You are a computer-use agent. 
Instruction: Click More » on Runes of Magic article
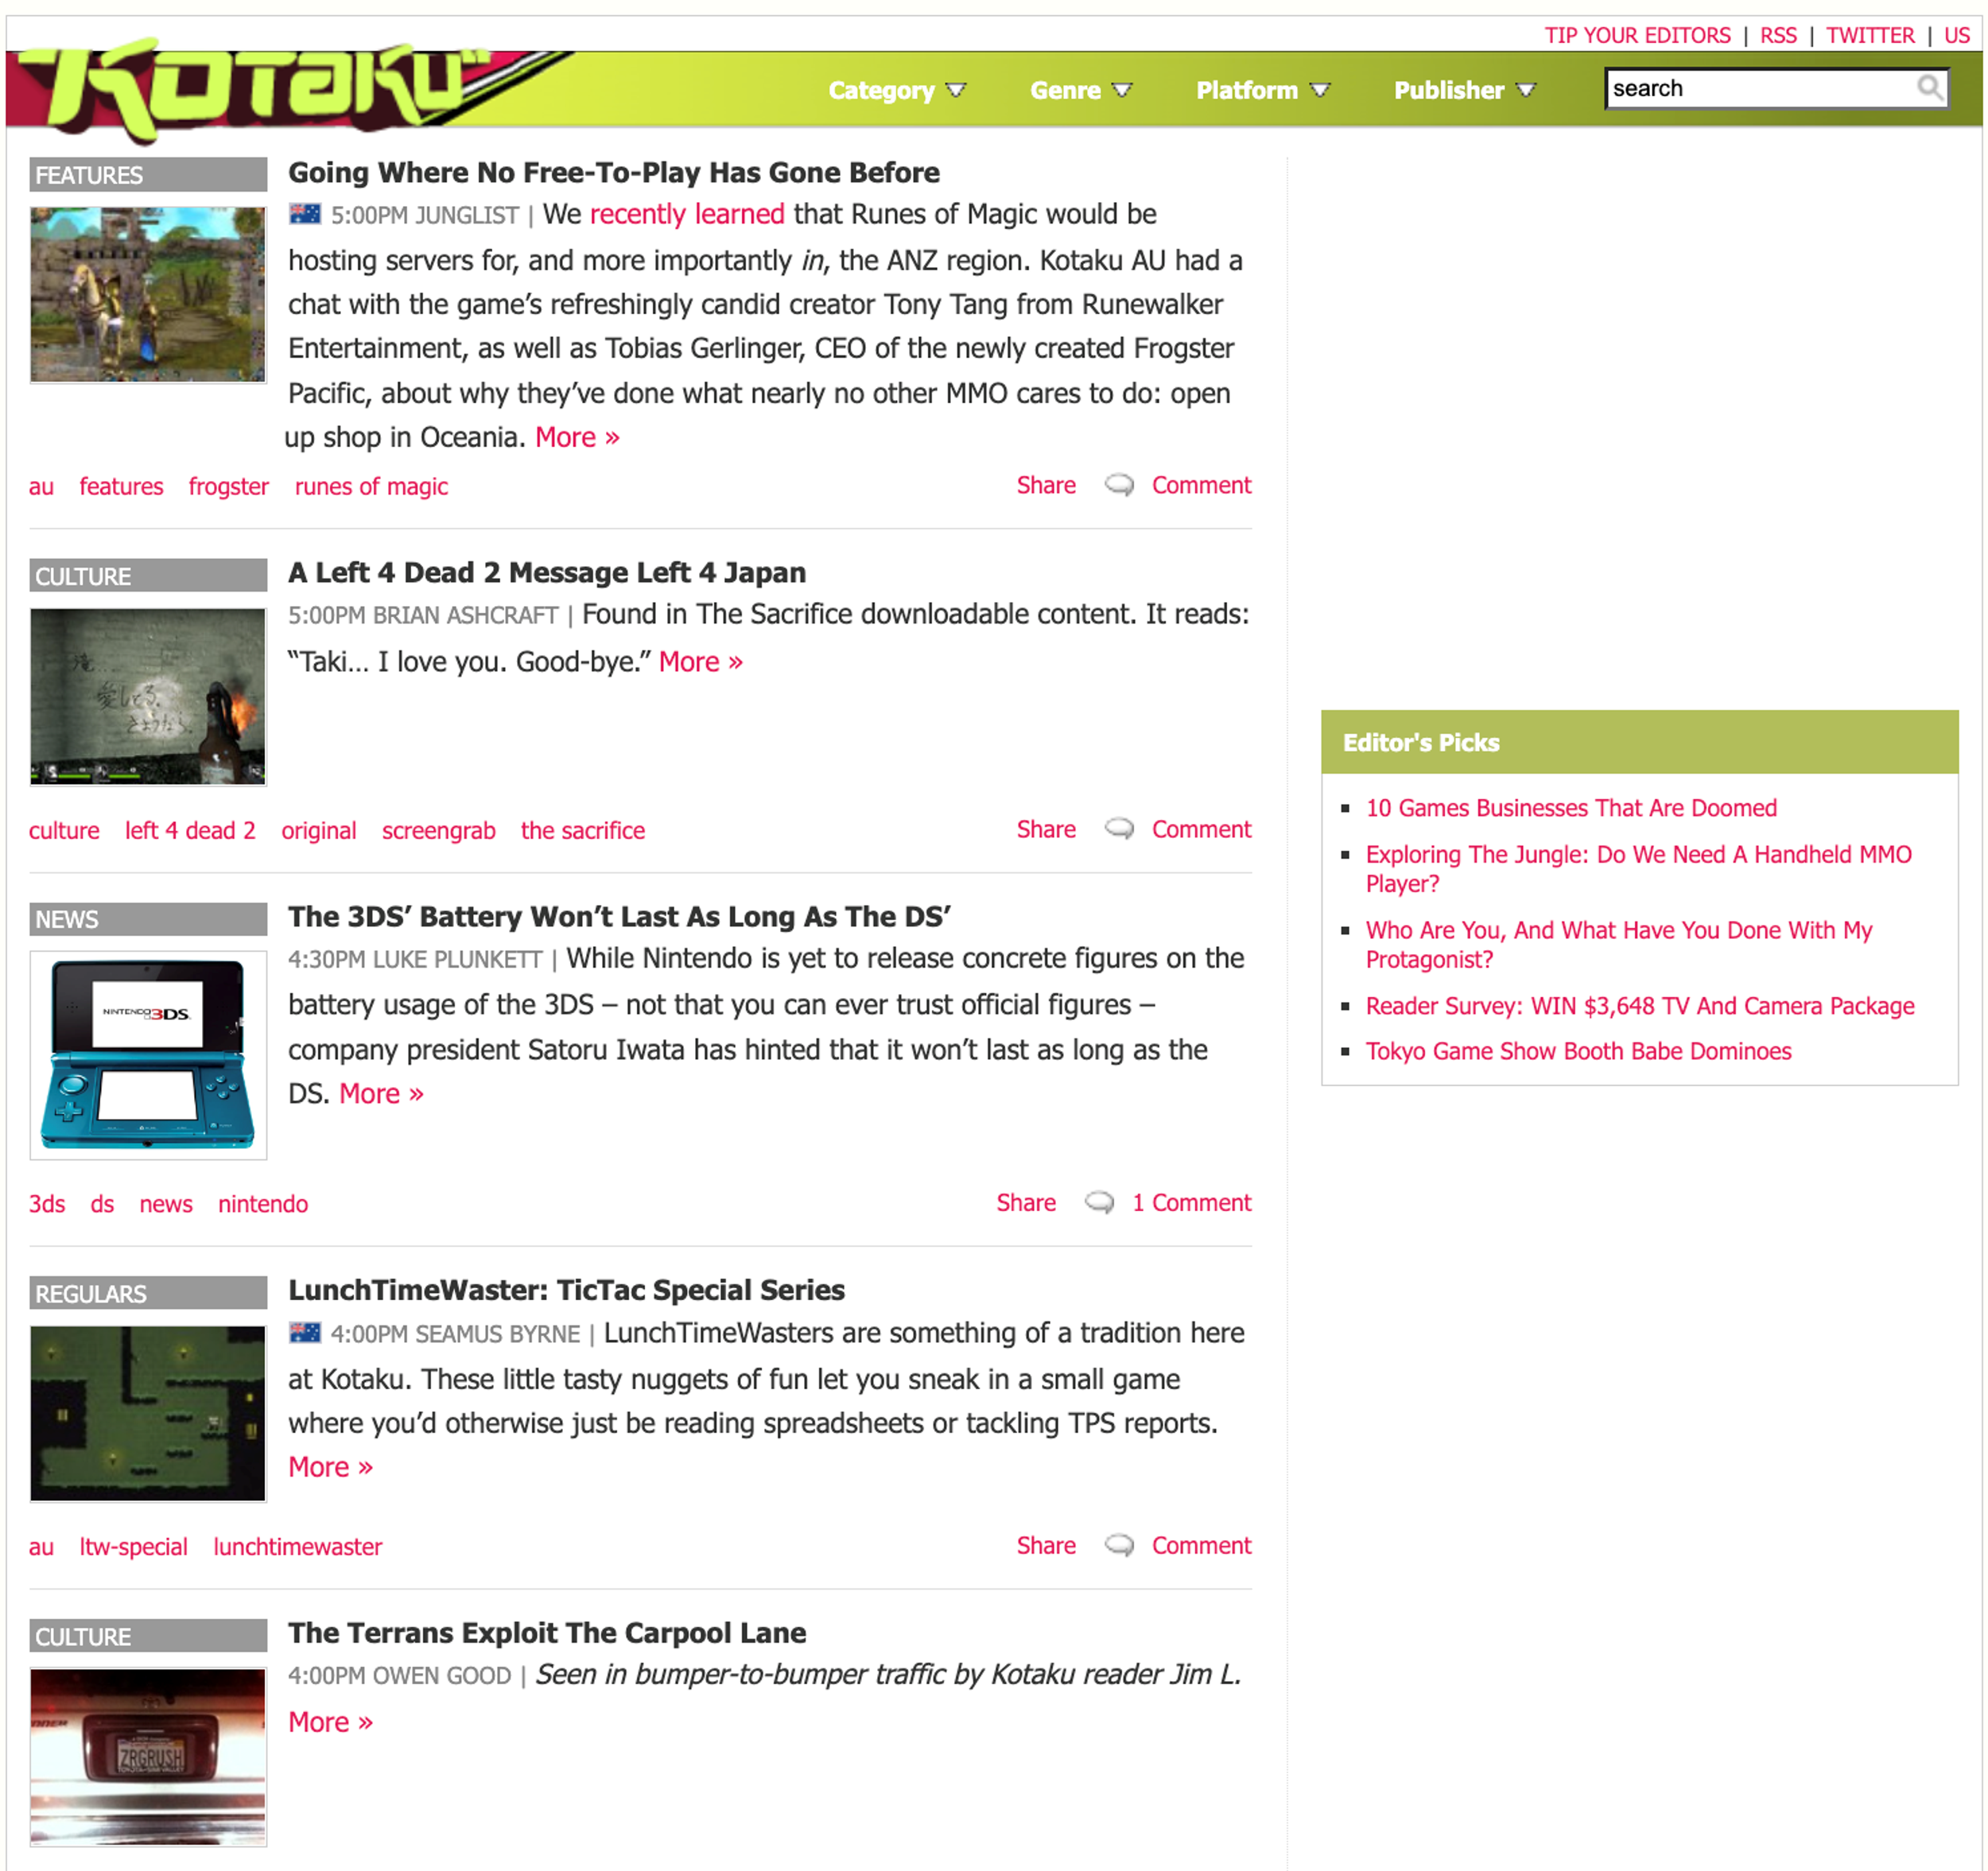pyautogui.click(x=577, y=438)
